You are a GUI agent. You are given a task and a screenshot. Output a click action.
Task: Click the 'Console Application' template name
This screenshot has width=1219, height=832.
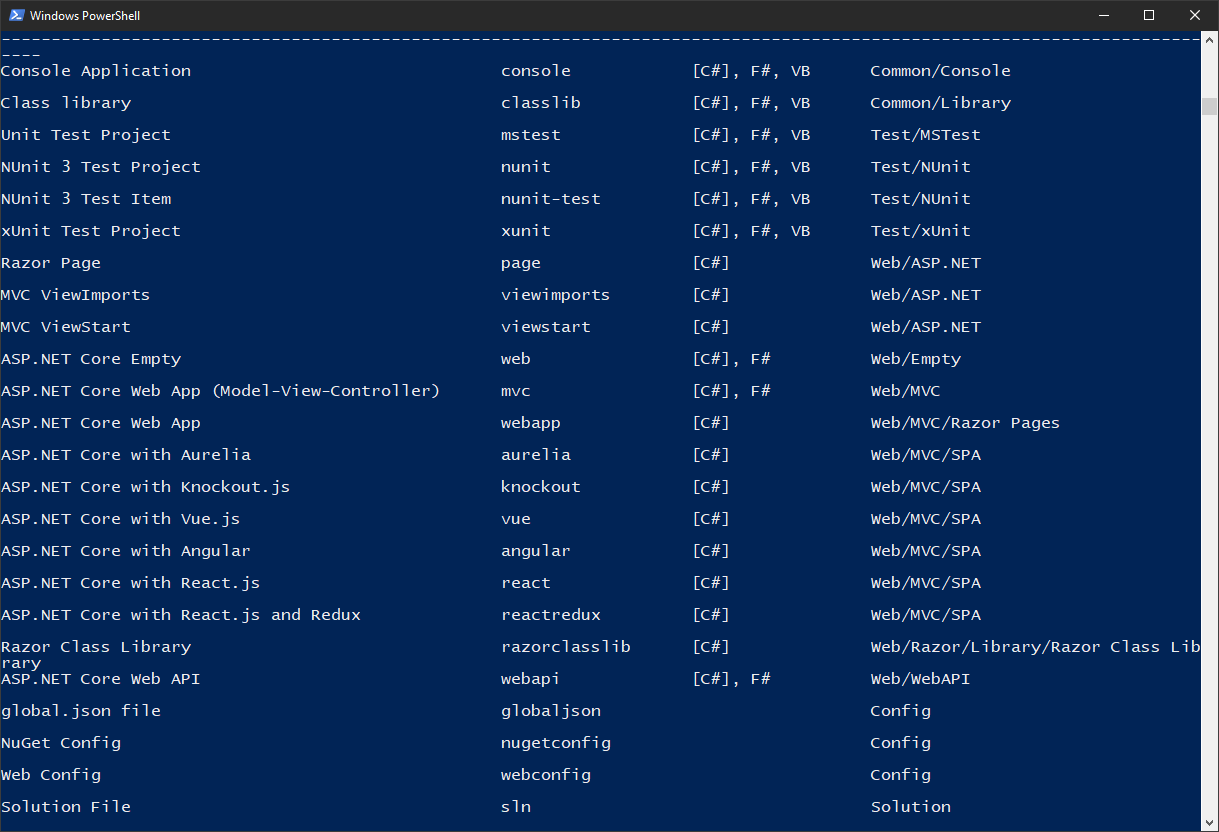(x=96, y=71)
